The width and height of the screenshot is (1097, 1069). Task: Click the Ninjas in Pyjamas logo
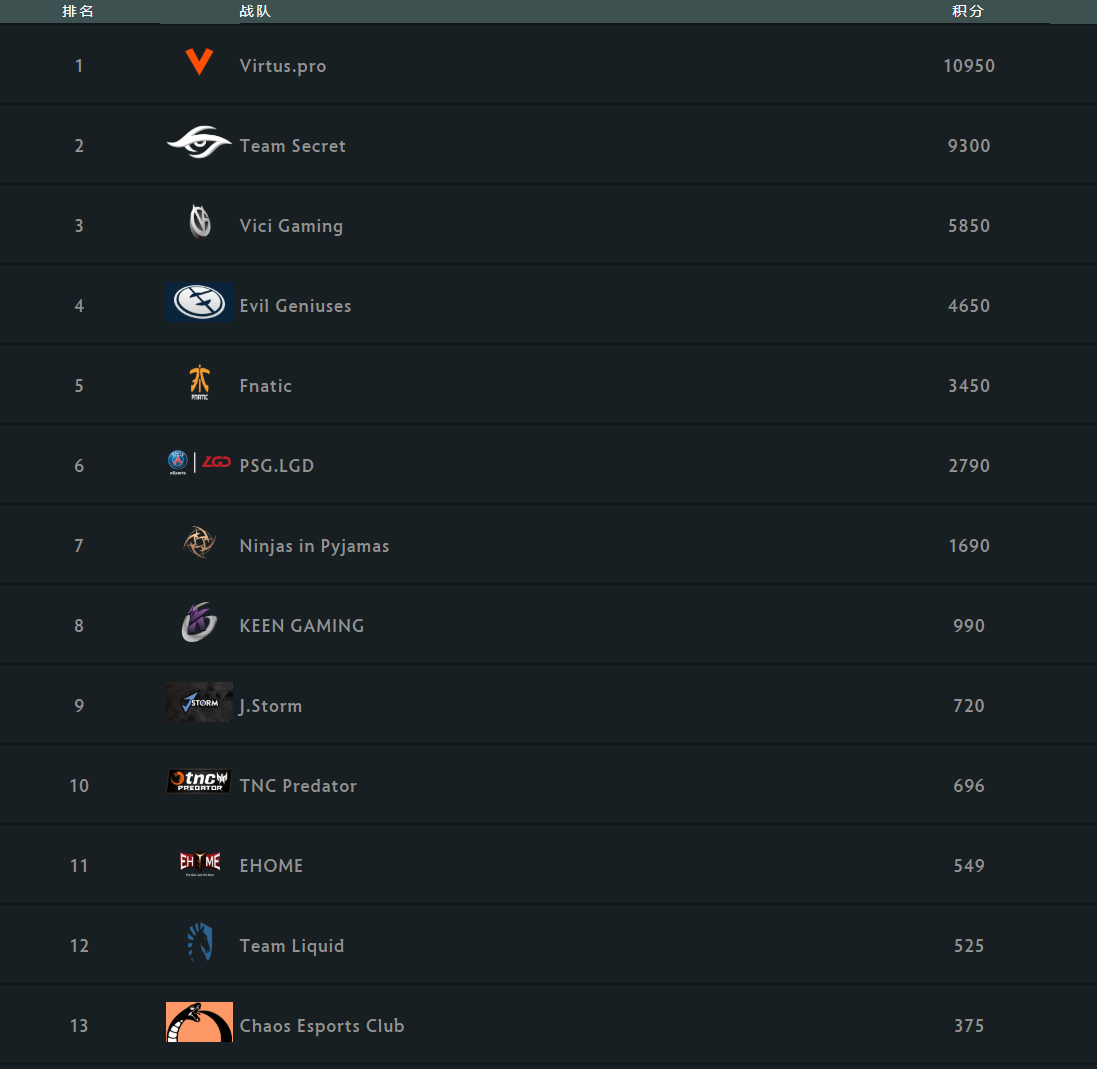[199, 542]
